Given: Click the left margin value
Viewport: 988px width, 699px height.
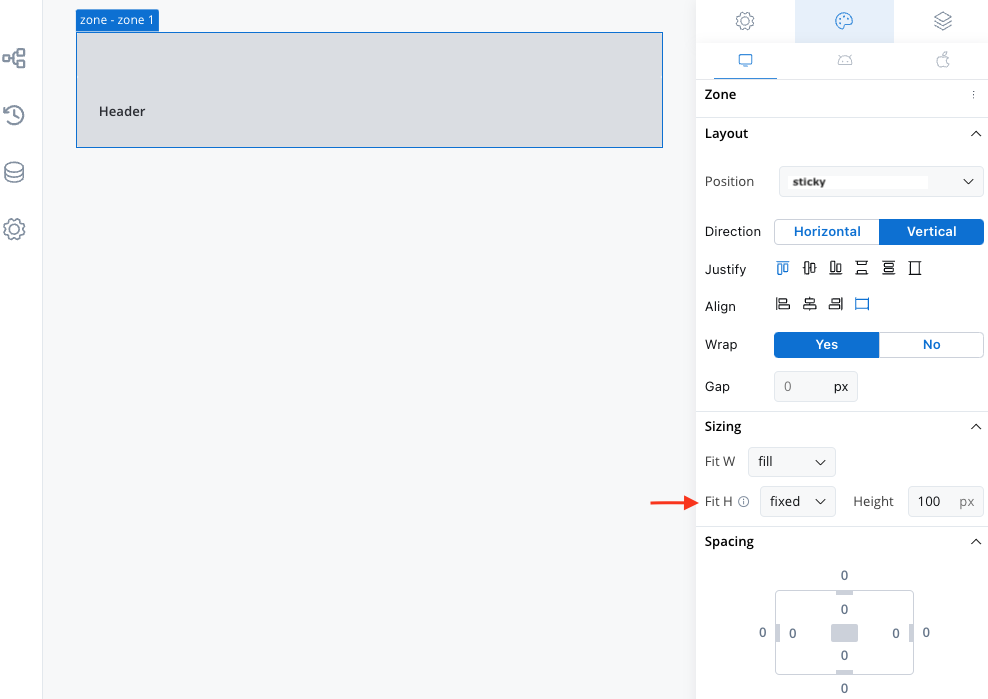Looking at the screenshot, I should (x=762, y=633).
